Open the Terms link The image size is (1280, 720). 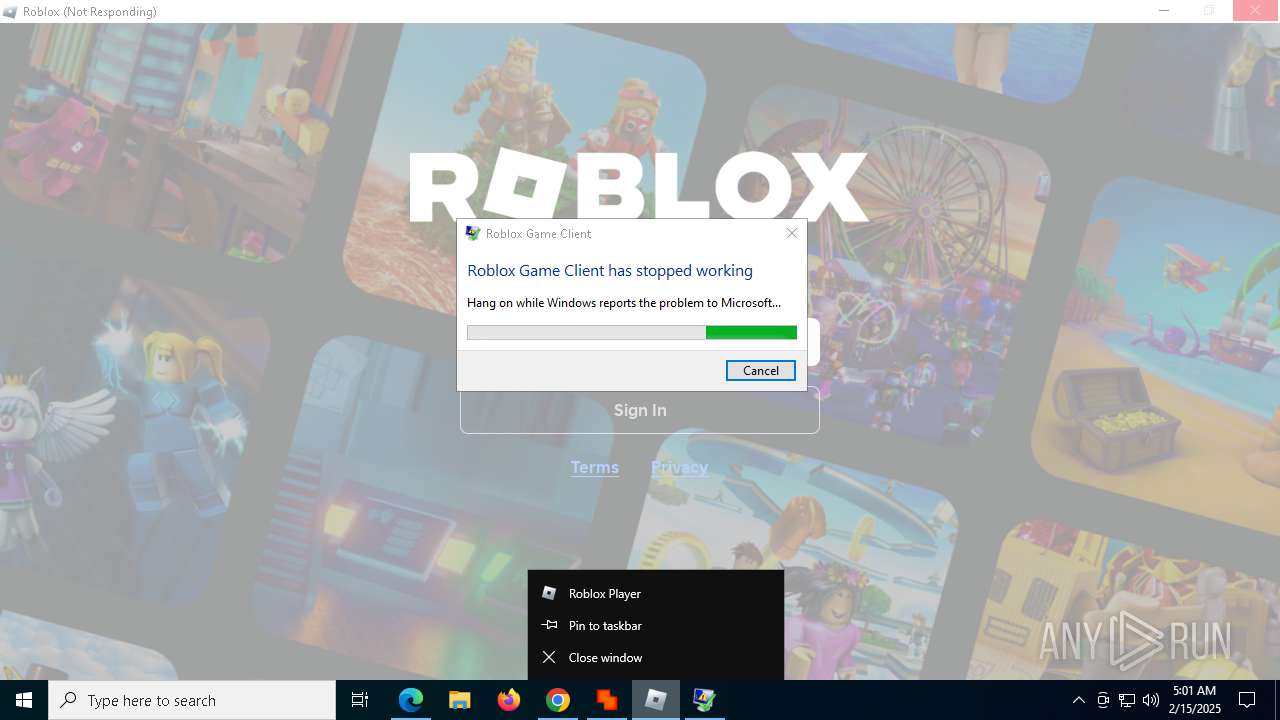tap(595, 467)
